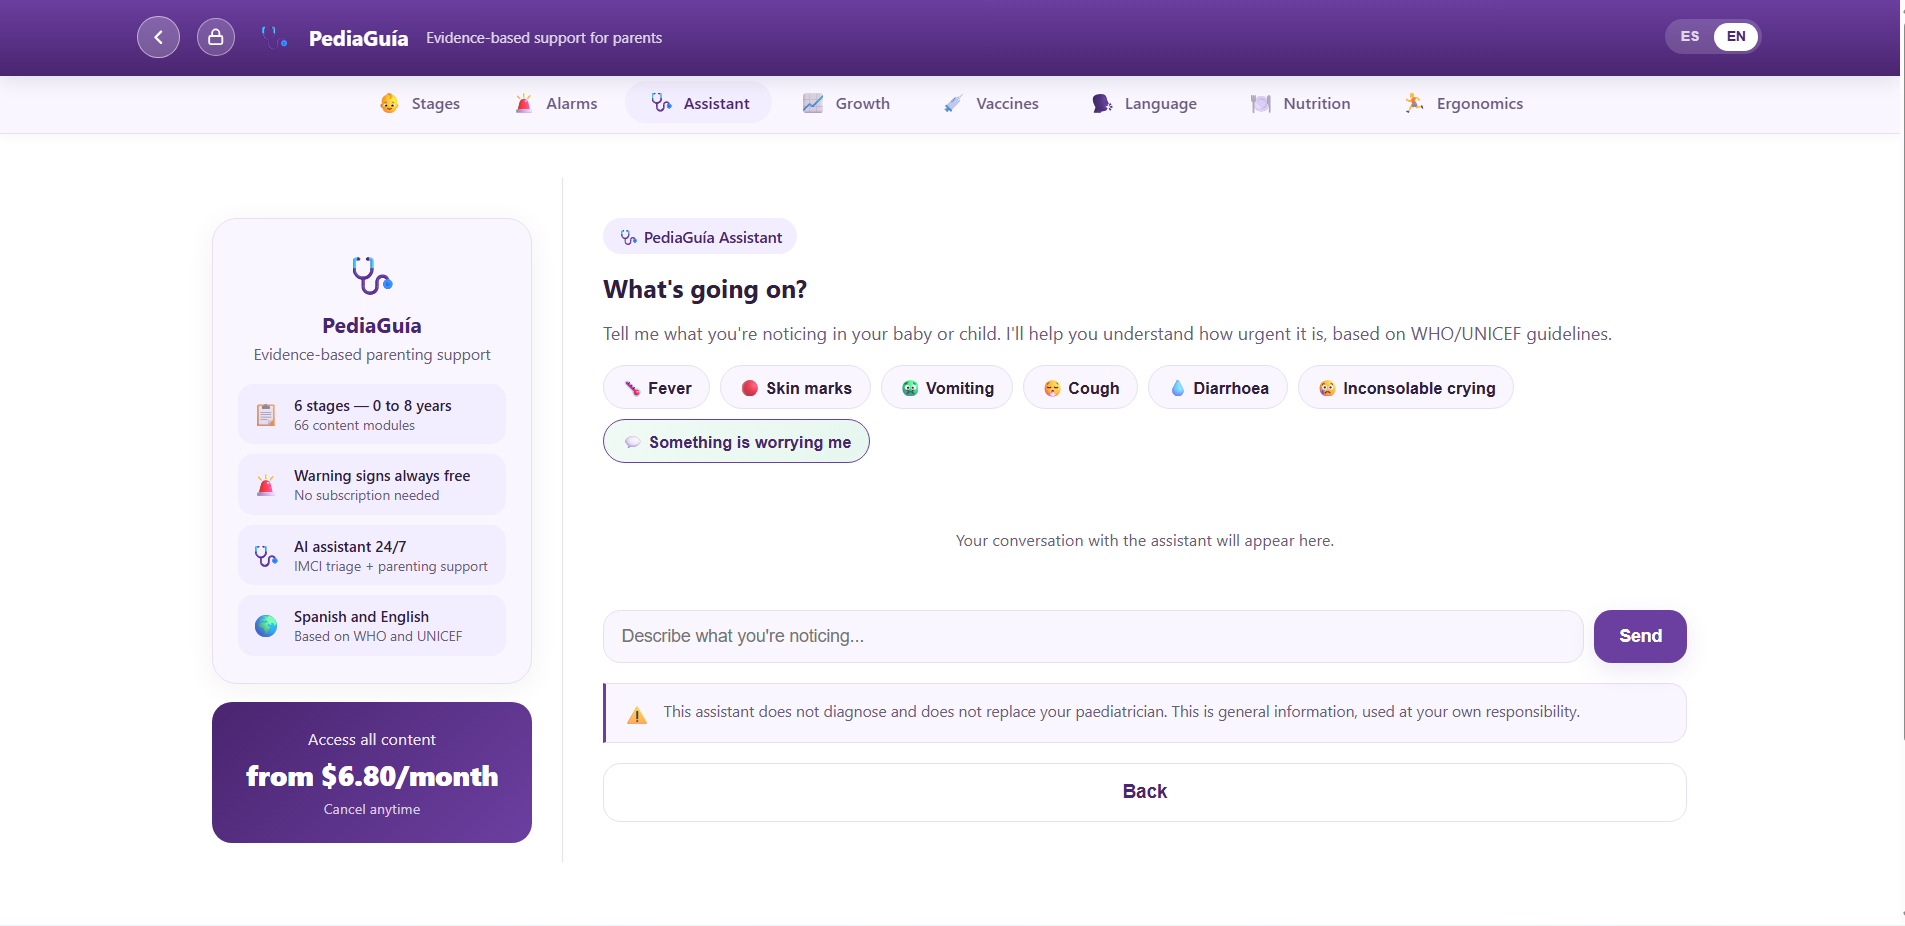Viewport: 1905px width, 926px height.
Task: Click the stethoscope icon beside AI assistant 24/7
Action: tap(266, 556)
